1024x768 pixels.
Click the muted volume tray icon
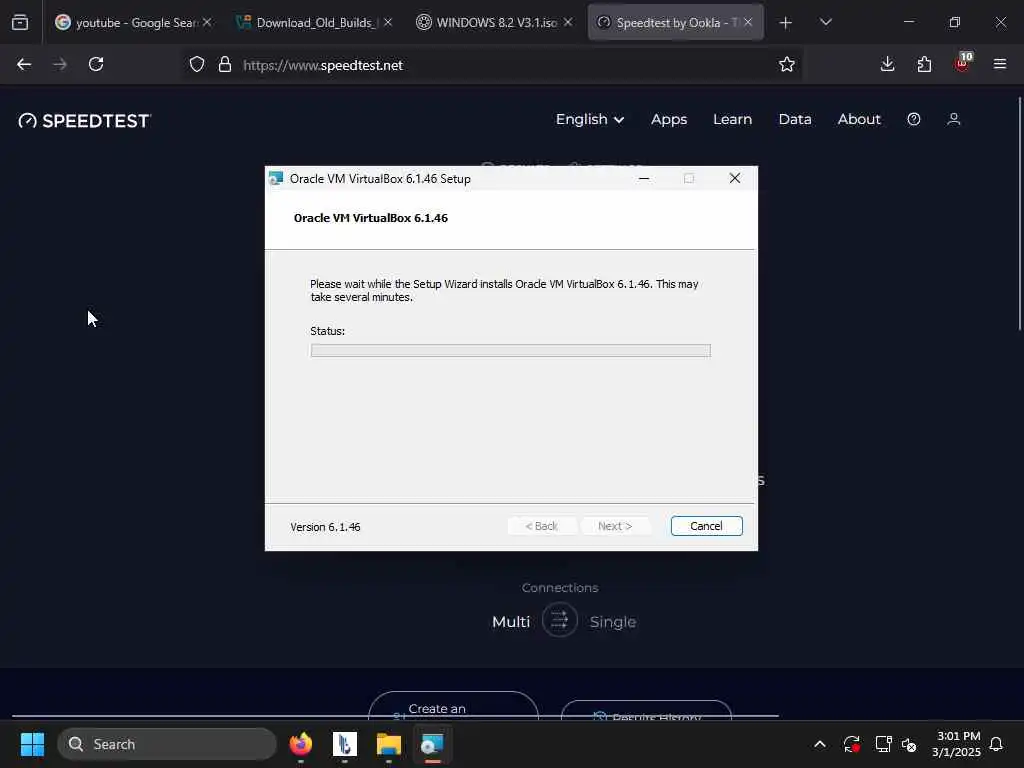click(909, 744)
